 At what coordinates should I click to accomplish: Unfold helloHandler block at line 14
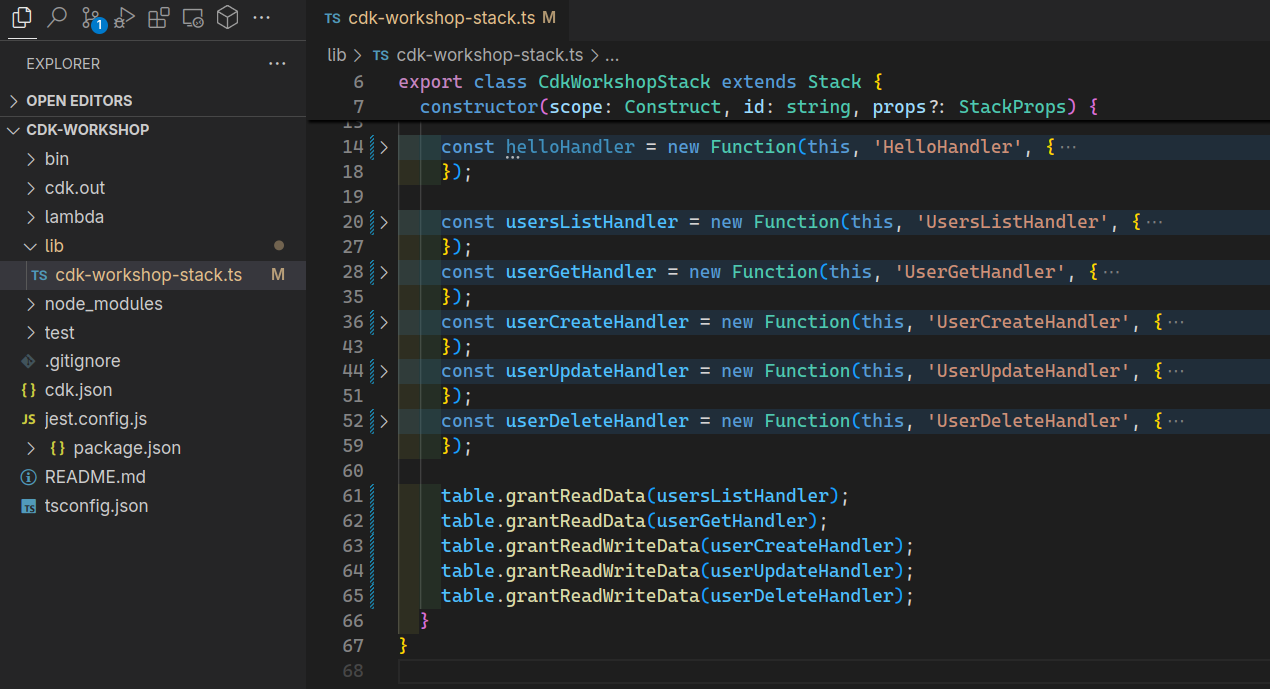click(384, 147)
